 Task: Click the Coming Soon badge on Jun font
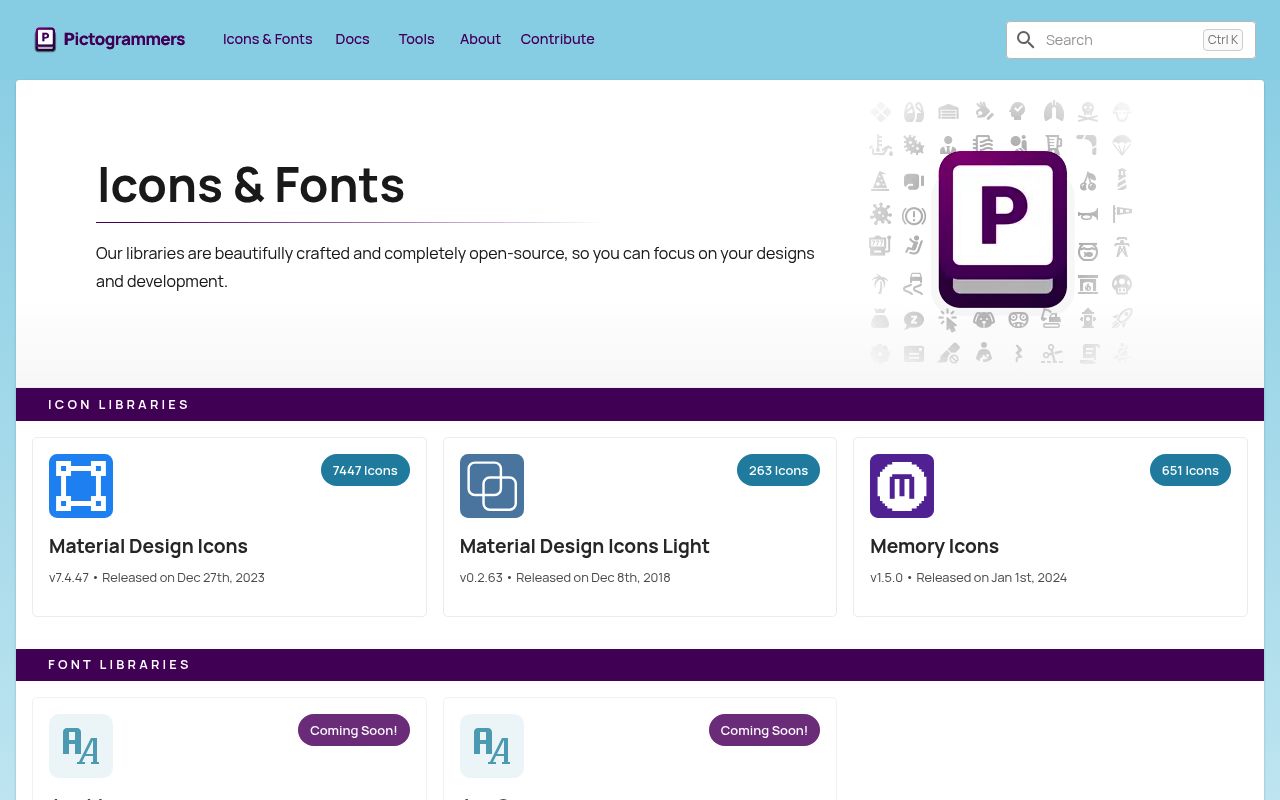click(x=764, y=730)
